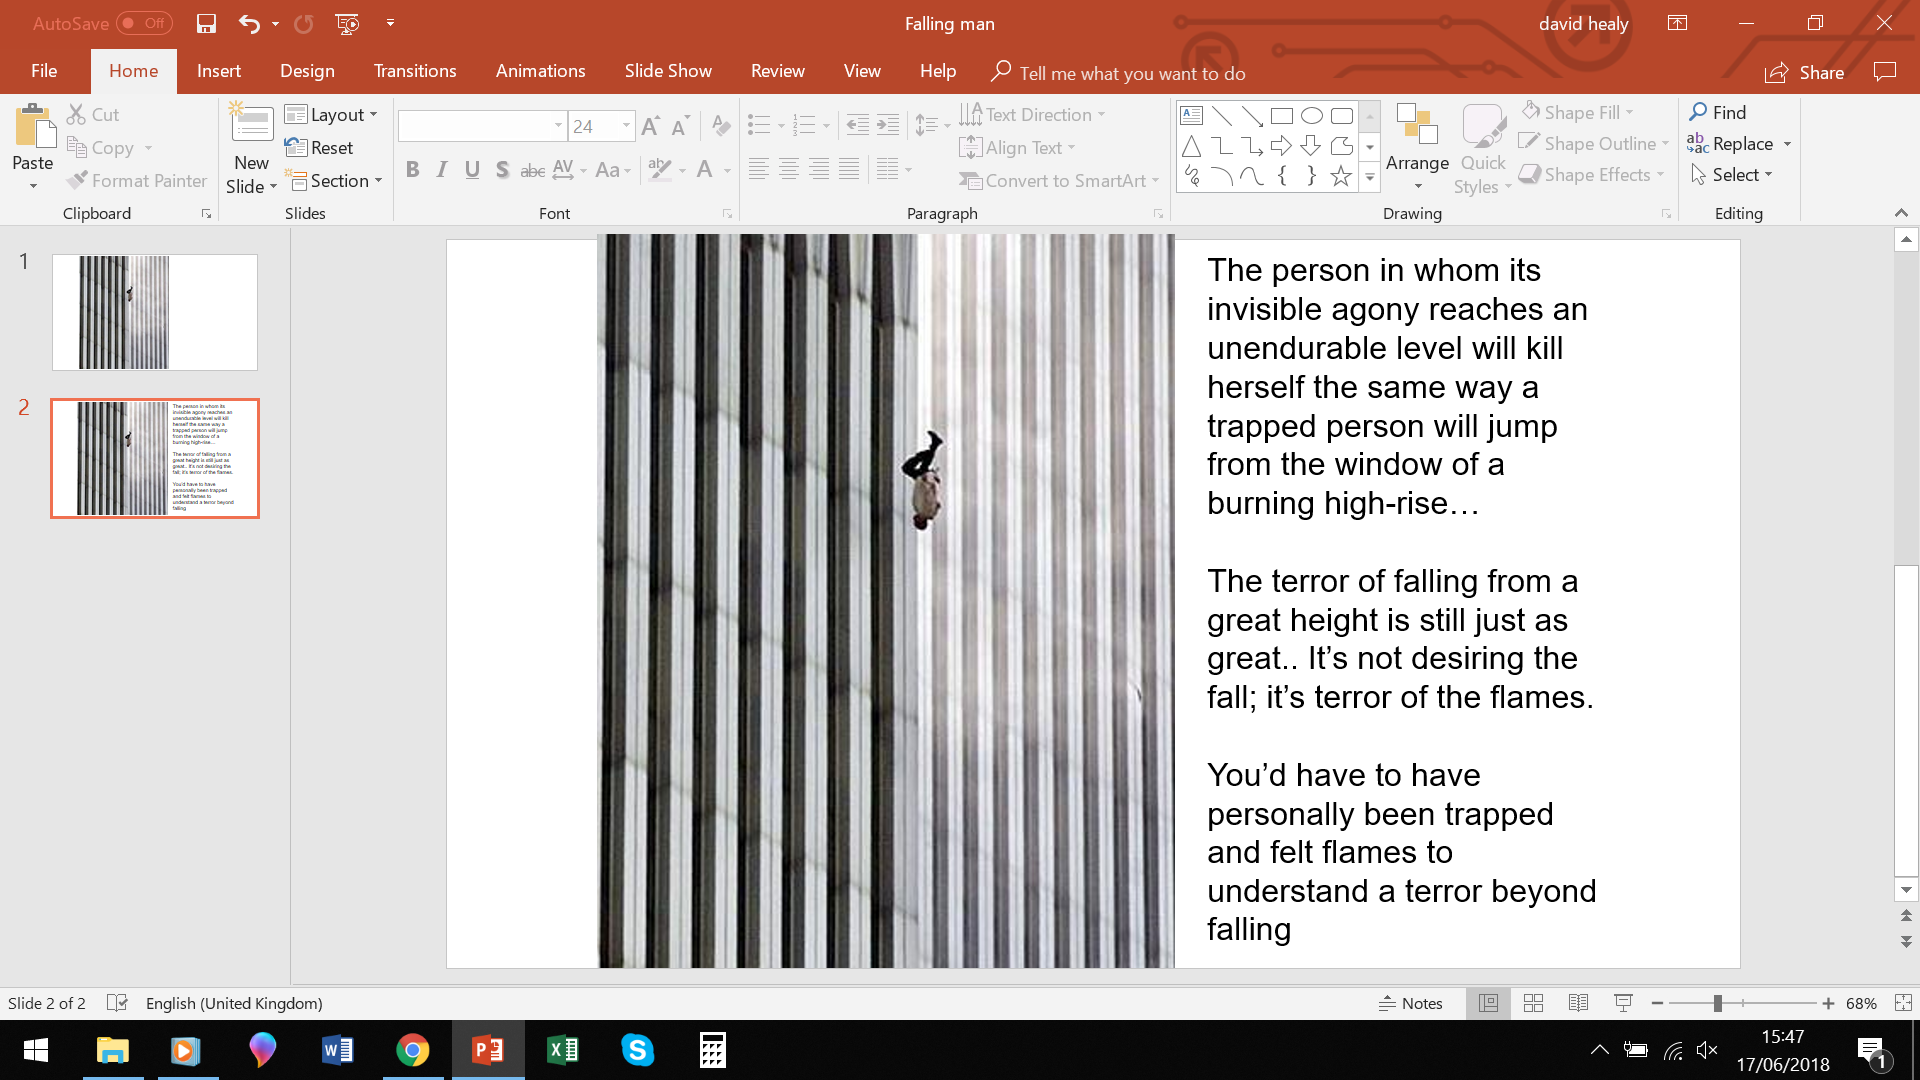The height and width of the screenshot is (1080, 1920).
Task: Open the font size dropdown
Action: (x=627, y=126)
